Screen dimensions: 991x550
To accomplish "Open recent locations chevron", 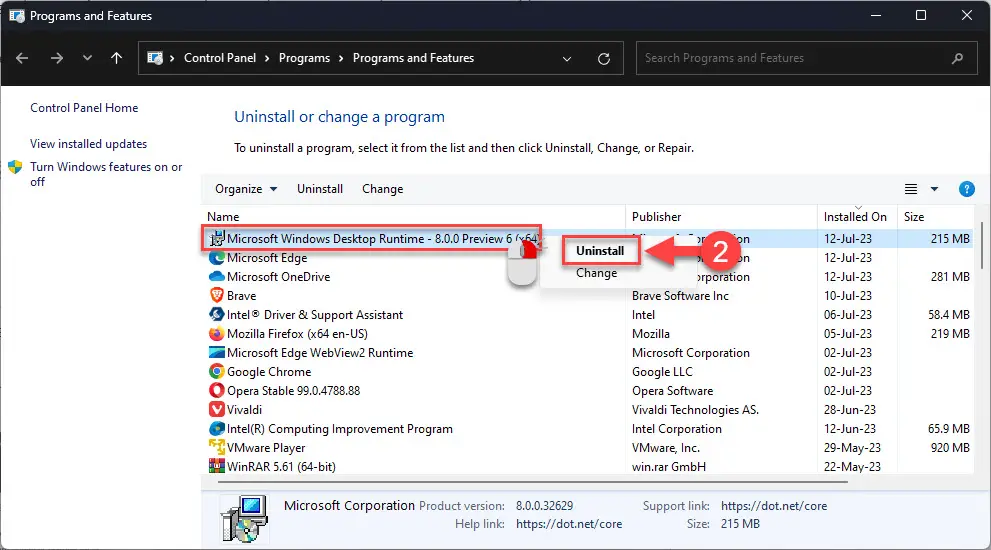I will click(87, 58).
